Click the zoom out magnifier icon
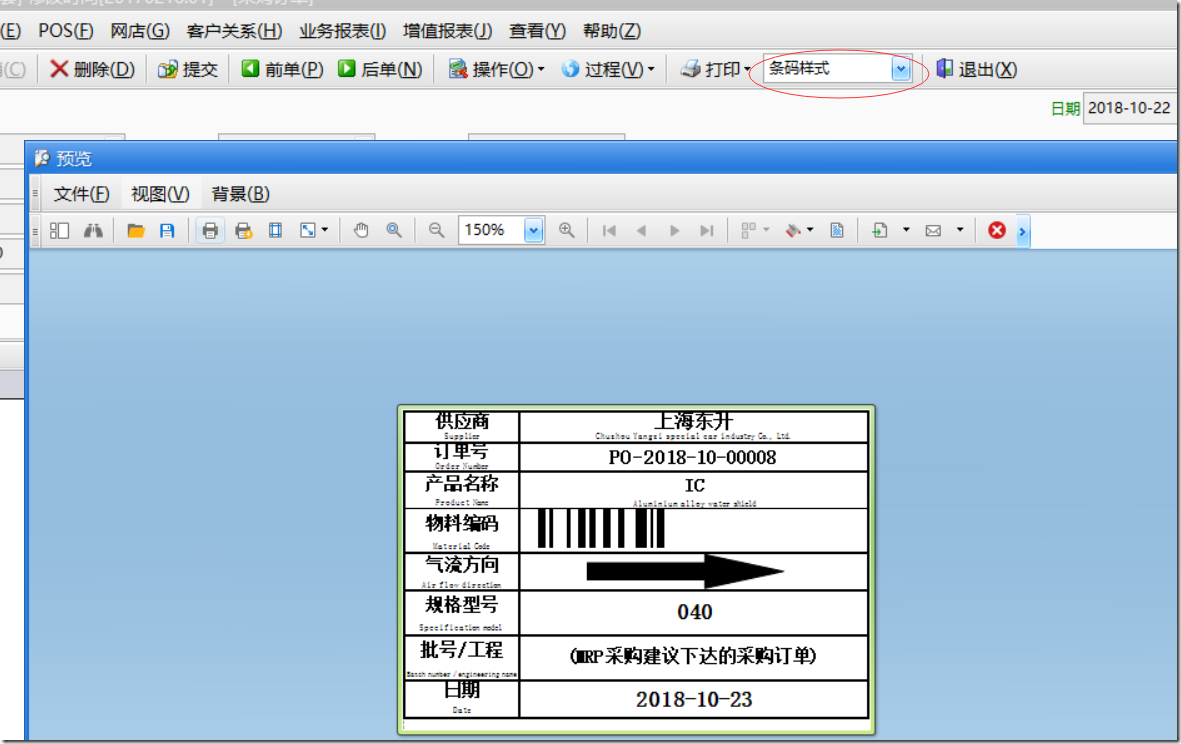The height and width of the screenshot is (744, 1181). (x=436, y=230)
